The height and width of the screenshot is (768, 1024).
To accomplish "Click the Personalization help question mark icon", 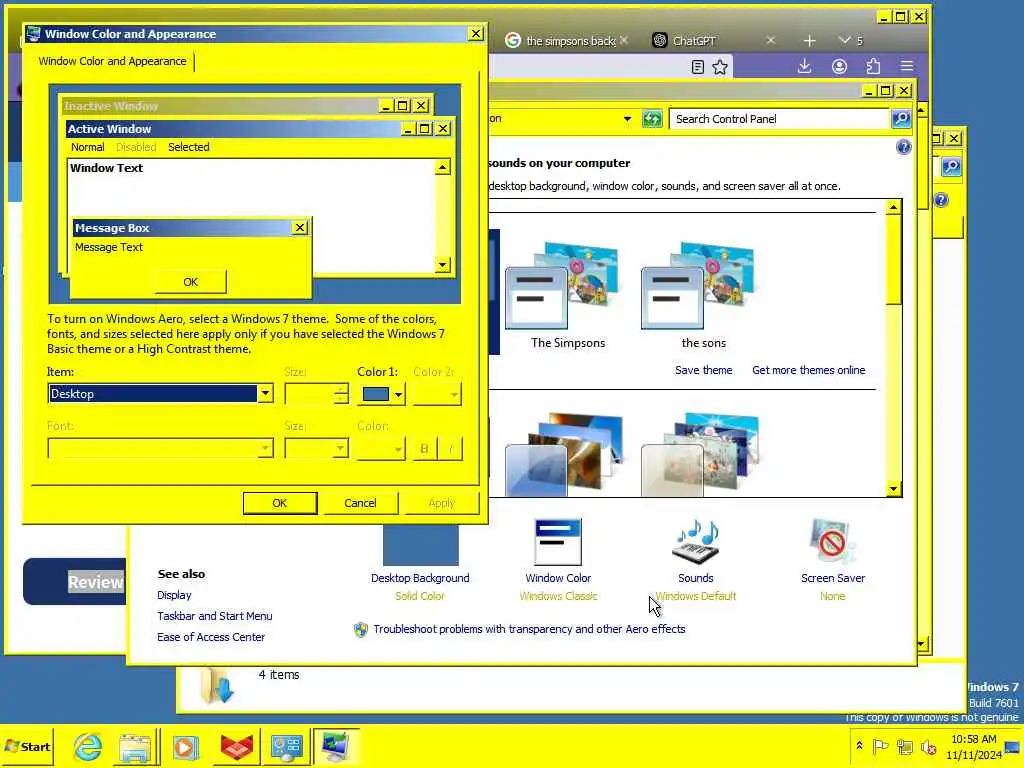I will coord(903,147).
